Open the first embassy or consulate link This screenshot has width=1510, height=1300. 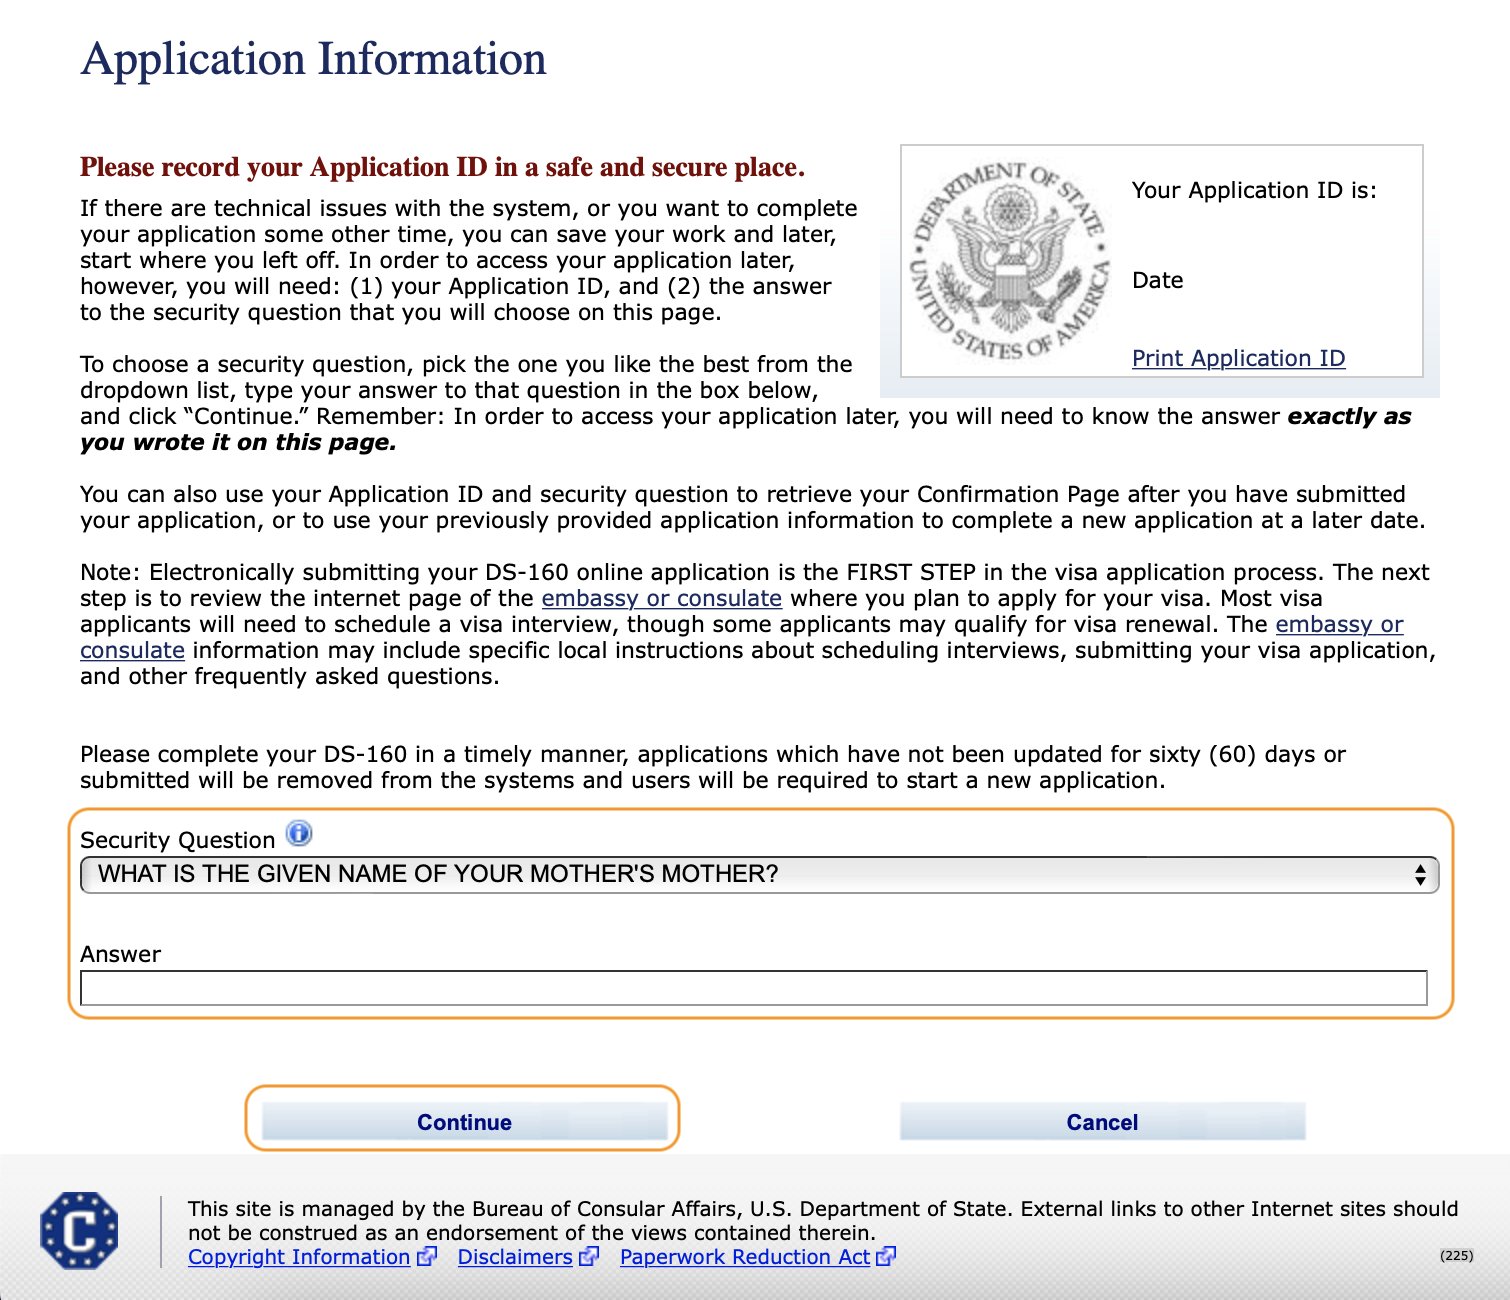point(661,598)
